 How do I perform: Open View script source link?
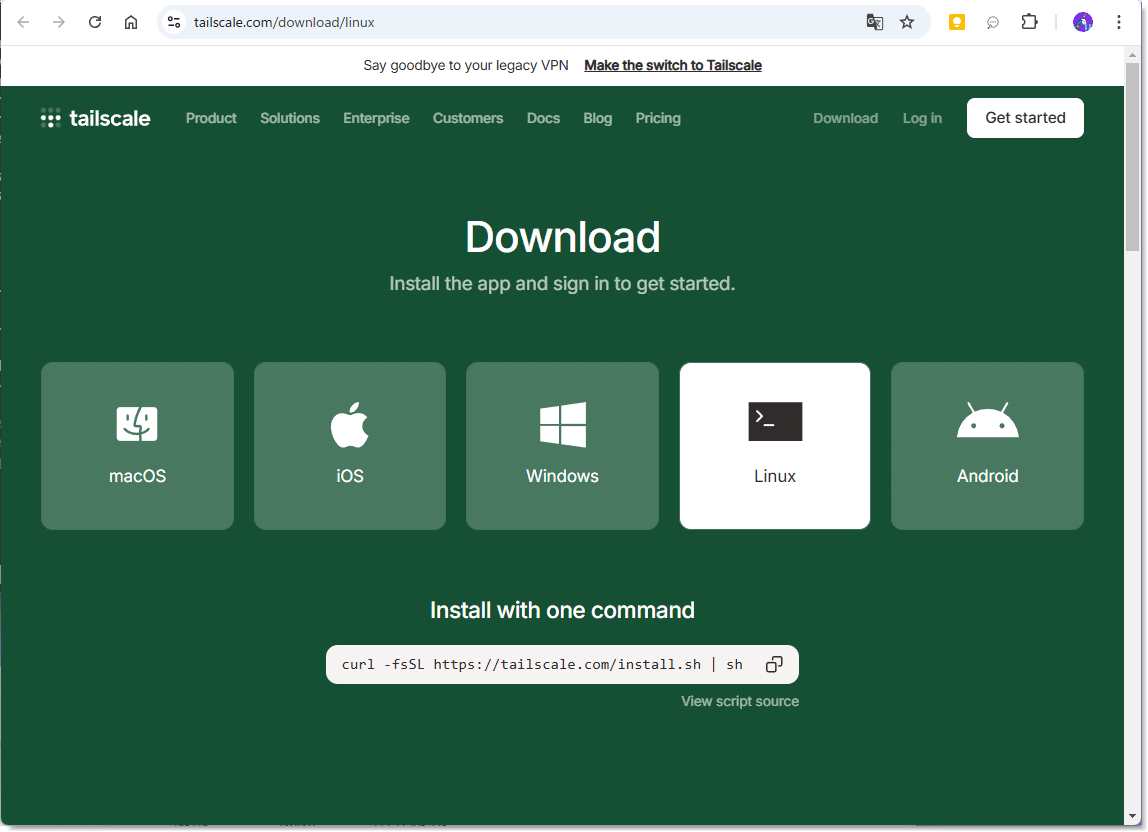pyautogui.click(x=740, y=701)
